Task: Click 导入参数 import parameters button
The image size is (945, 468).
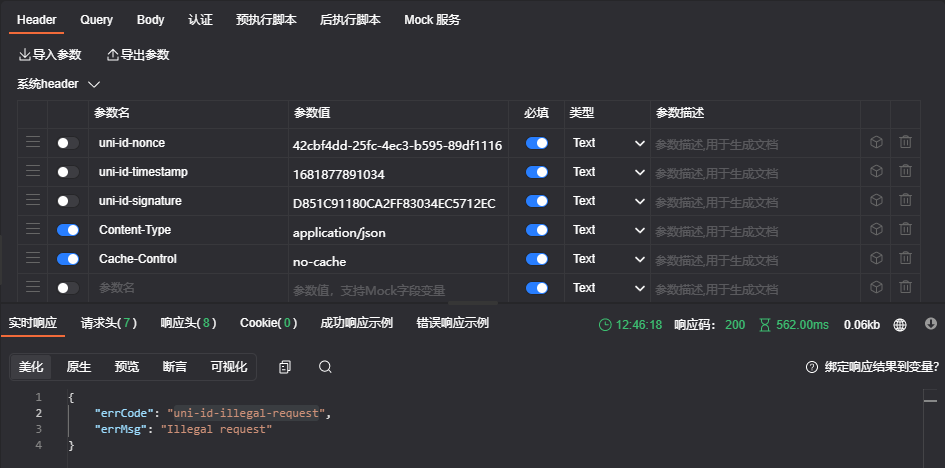Action: point(50,55)
